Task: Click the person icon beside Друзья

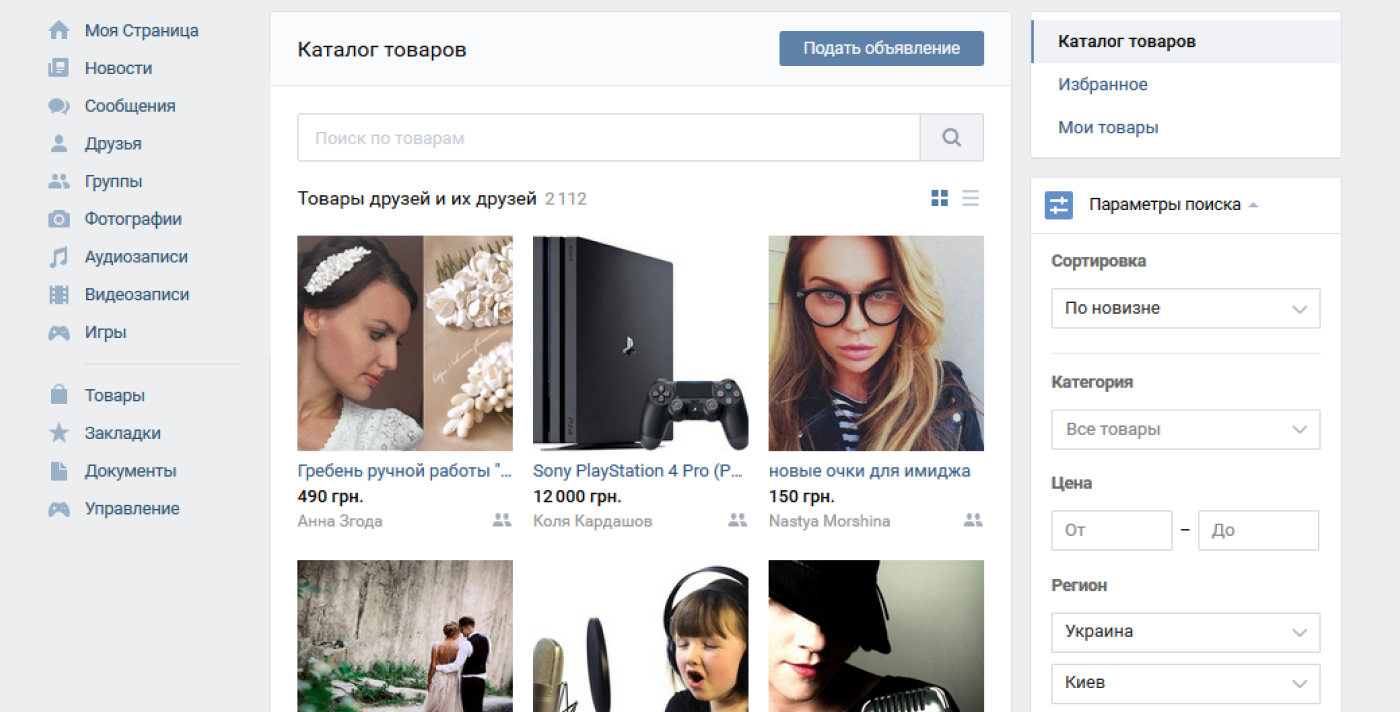Action: point(59,144)
